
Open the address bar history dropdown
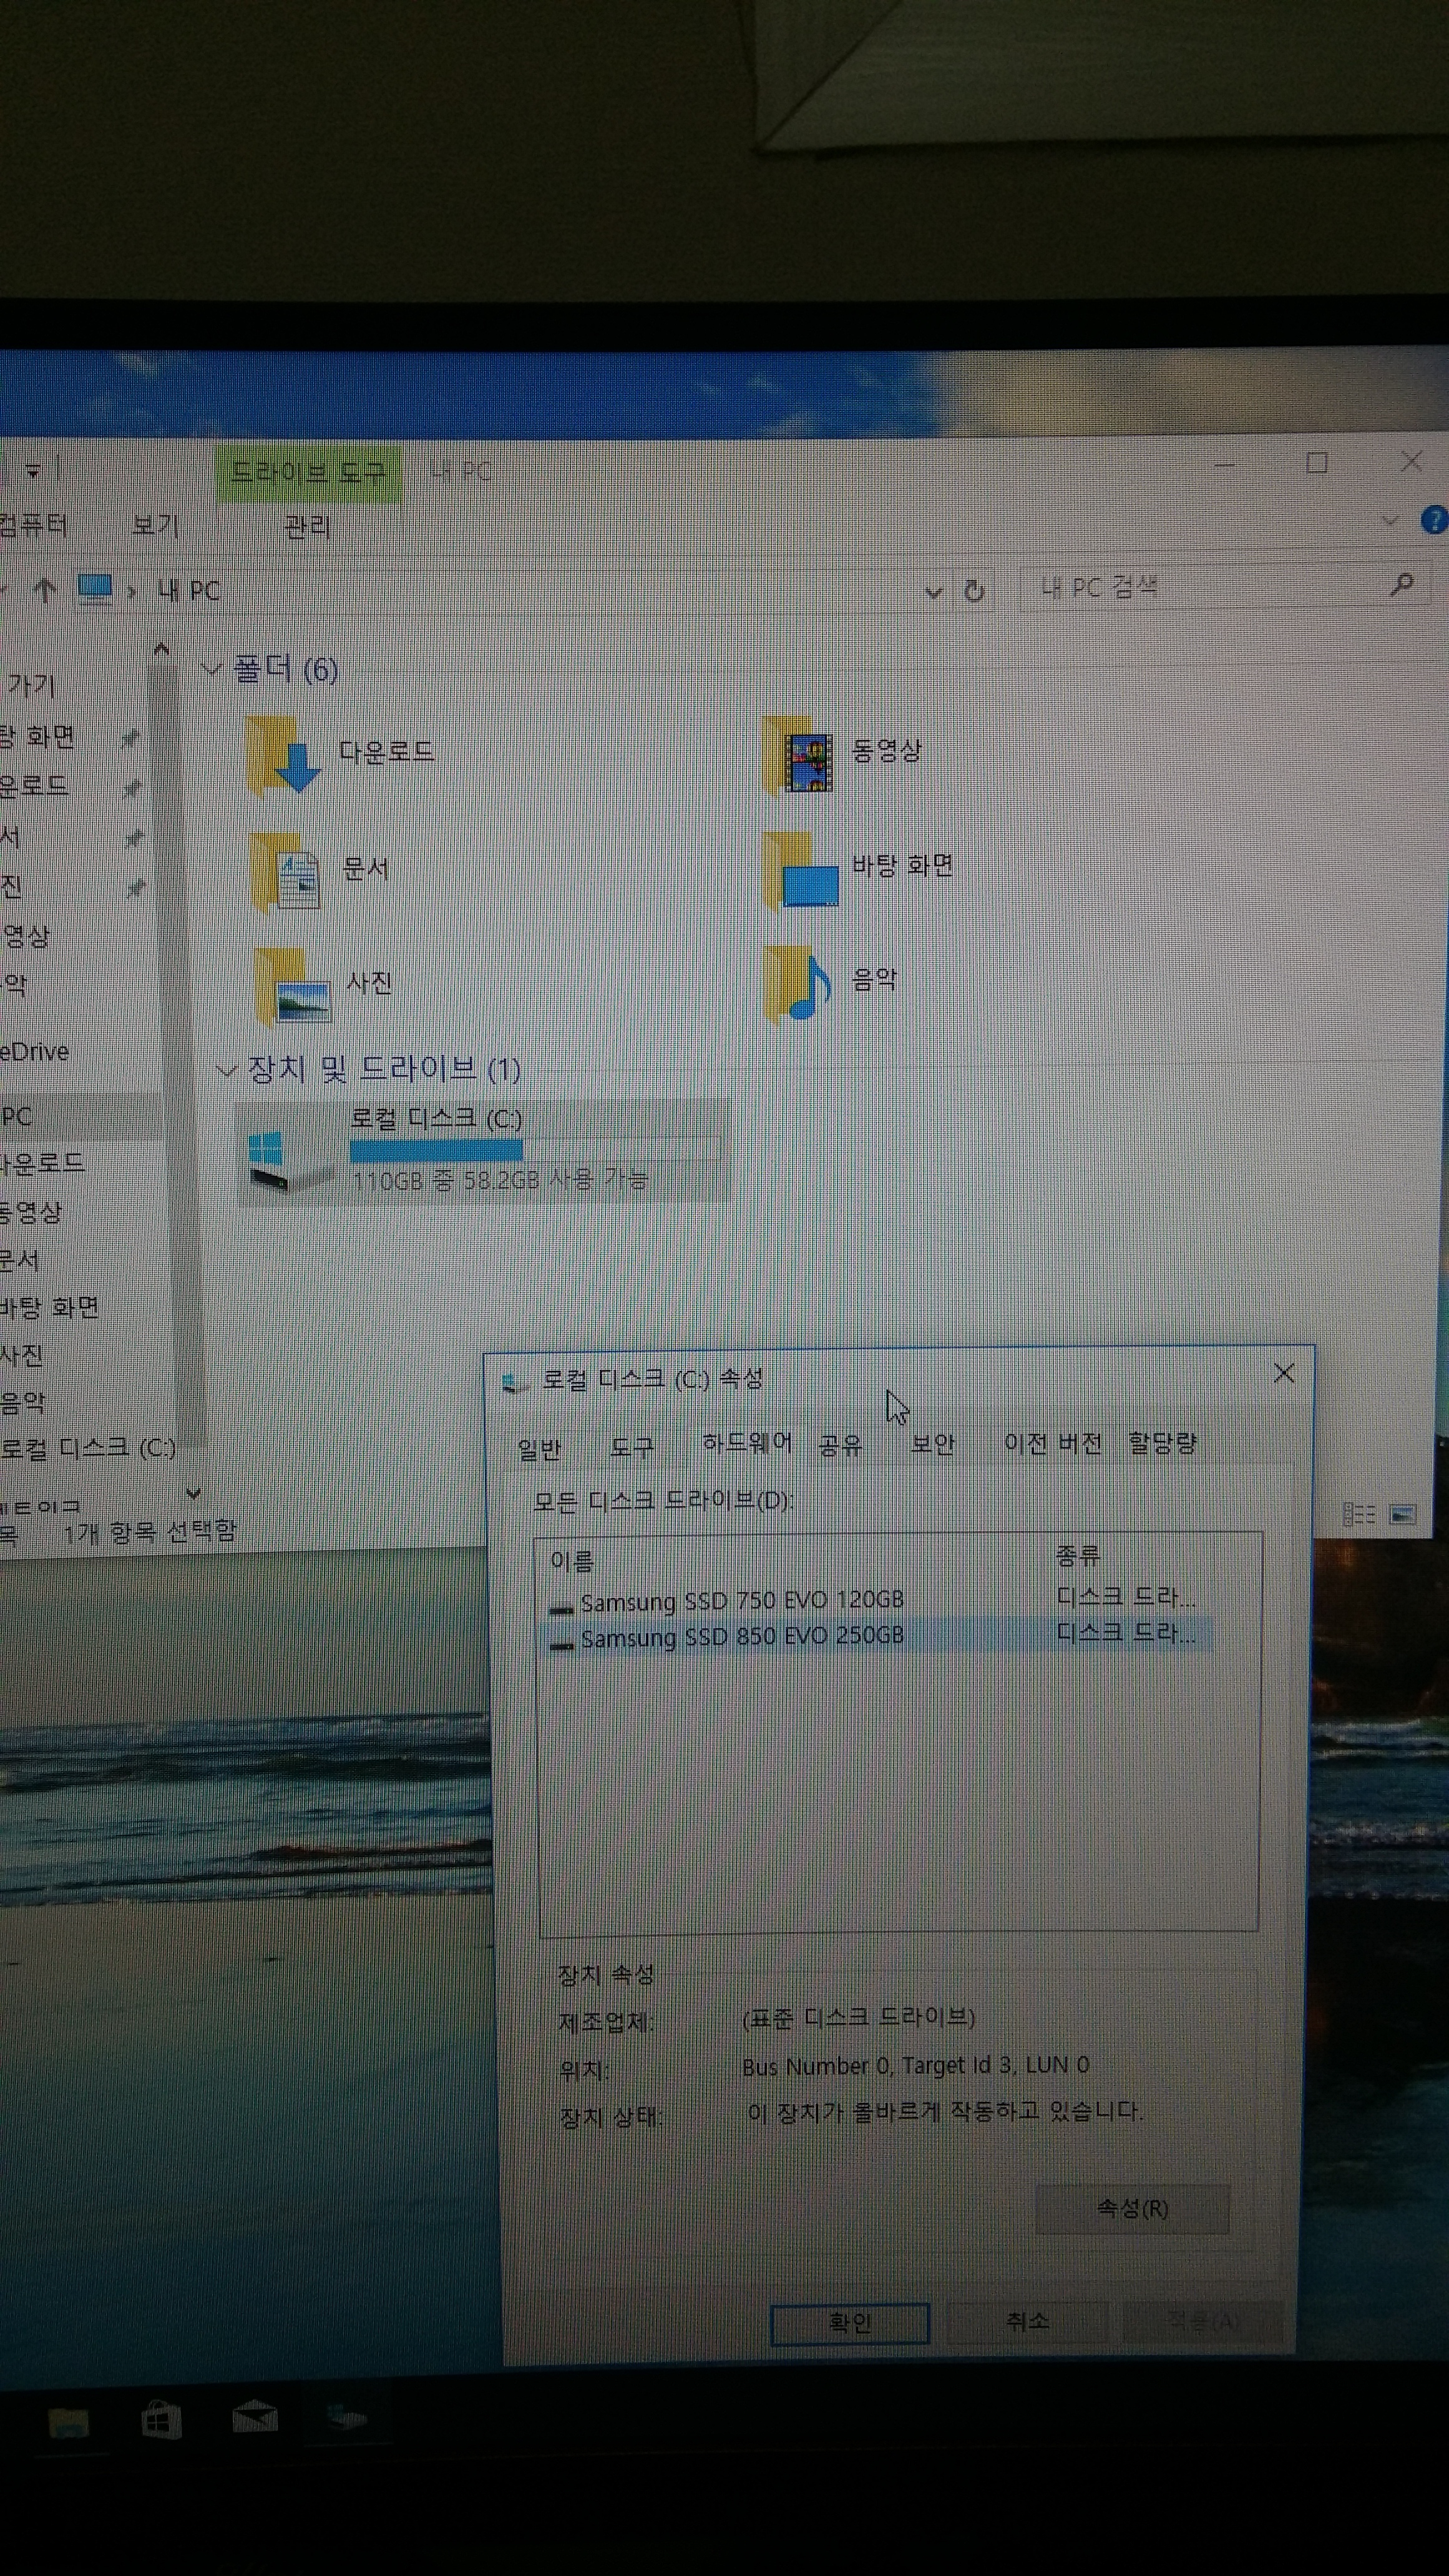click(933, 592)
